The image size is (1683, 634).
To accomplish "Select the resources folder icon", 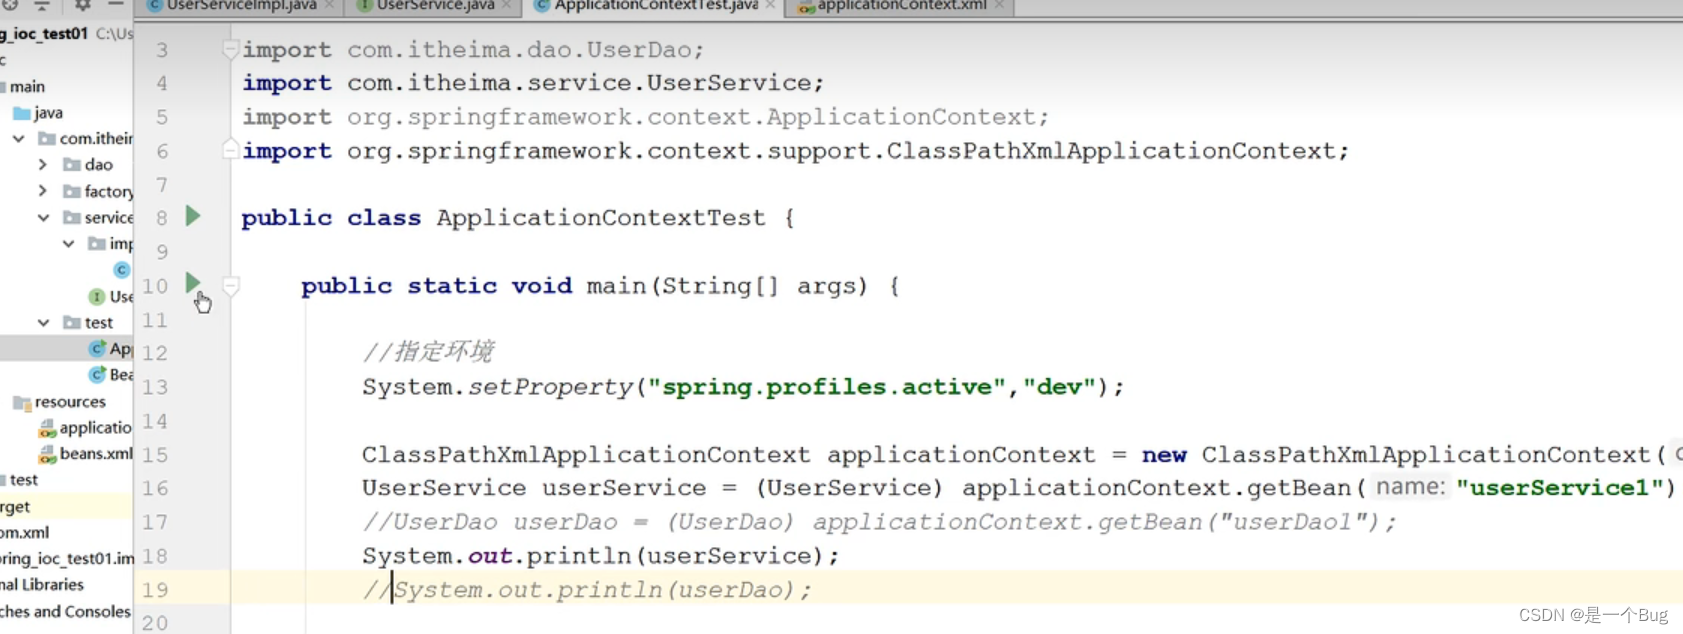I will [x=21, y=402].
